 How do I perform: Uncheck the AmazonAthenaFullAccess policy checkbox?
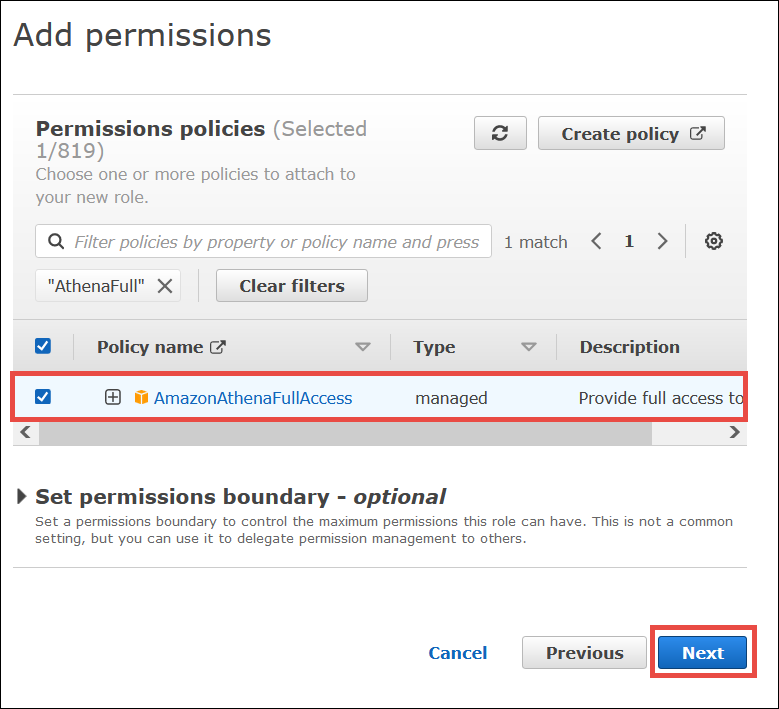coord(43,397)
